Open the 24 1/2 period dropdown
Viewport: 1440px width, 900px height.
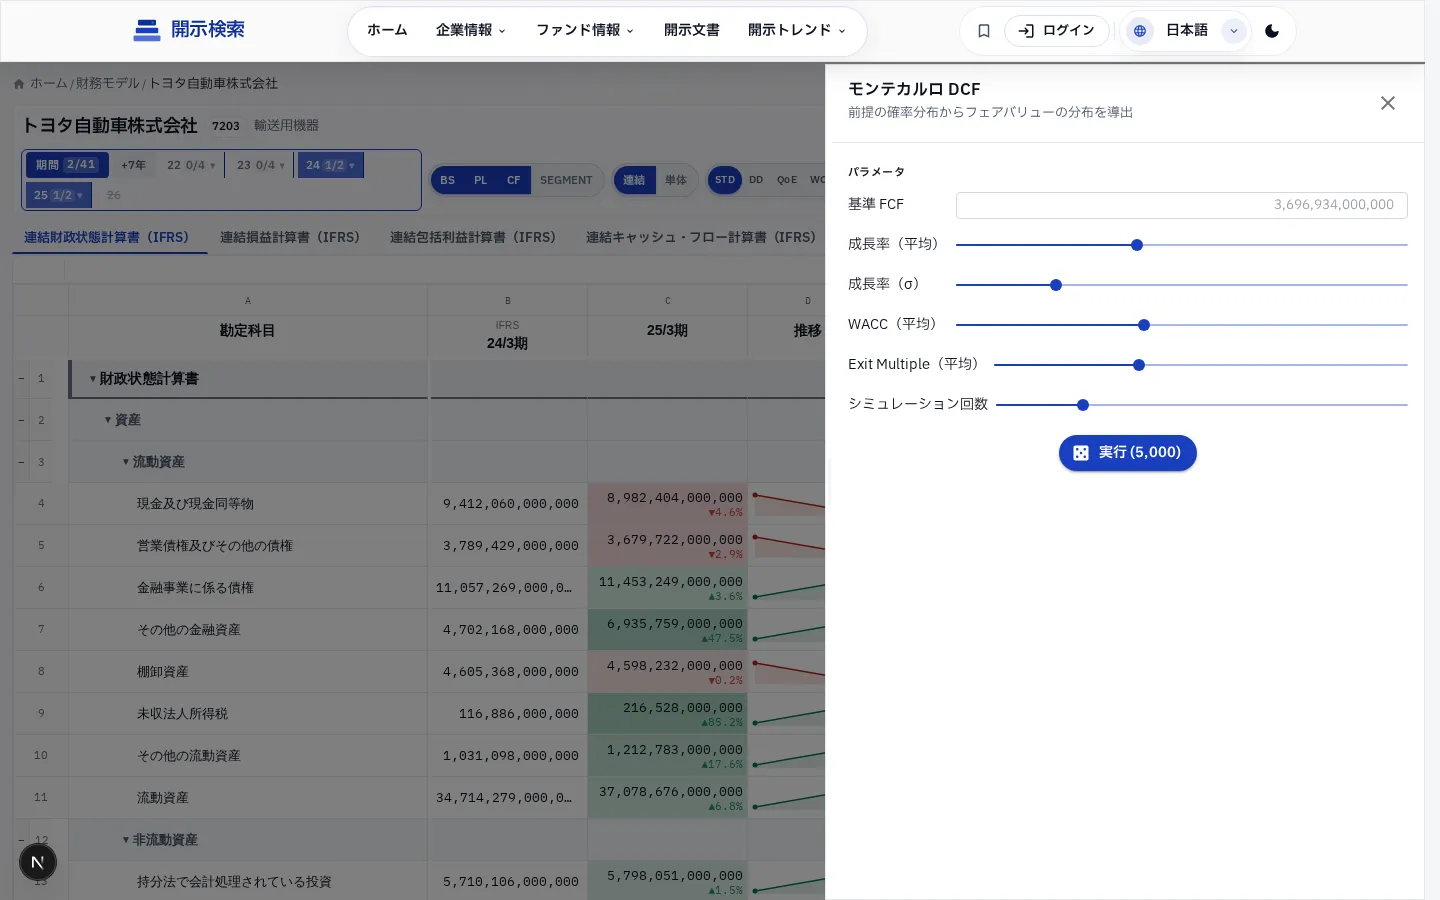(x=330, y=165)
